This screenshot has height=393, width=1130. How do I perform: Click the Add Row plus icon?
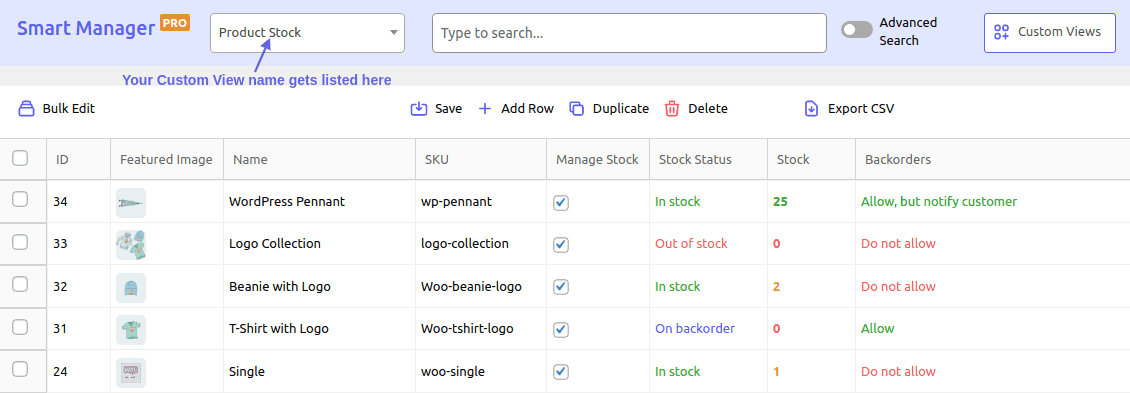(485, 109)
